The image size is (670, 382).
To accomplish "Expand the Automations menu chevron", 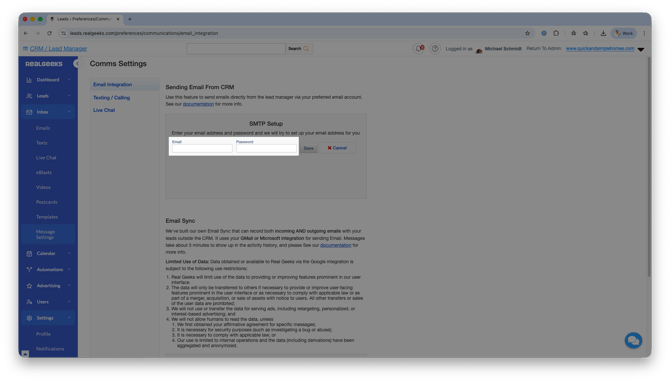I will 69,270.
